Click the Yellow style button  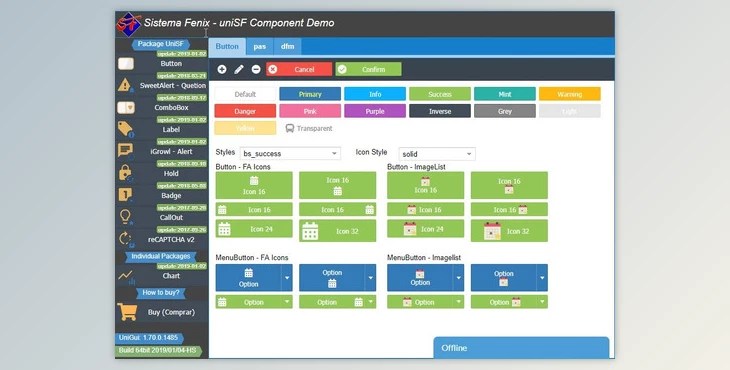click(x=245, y=128)
